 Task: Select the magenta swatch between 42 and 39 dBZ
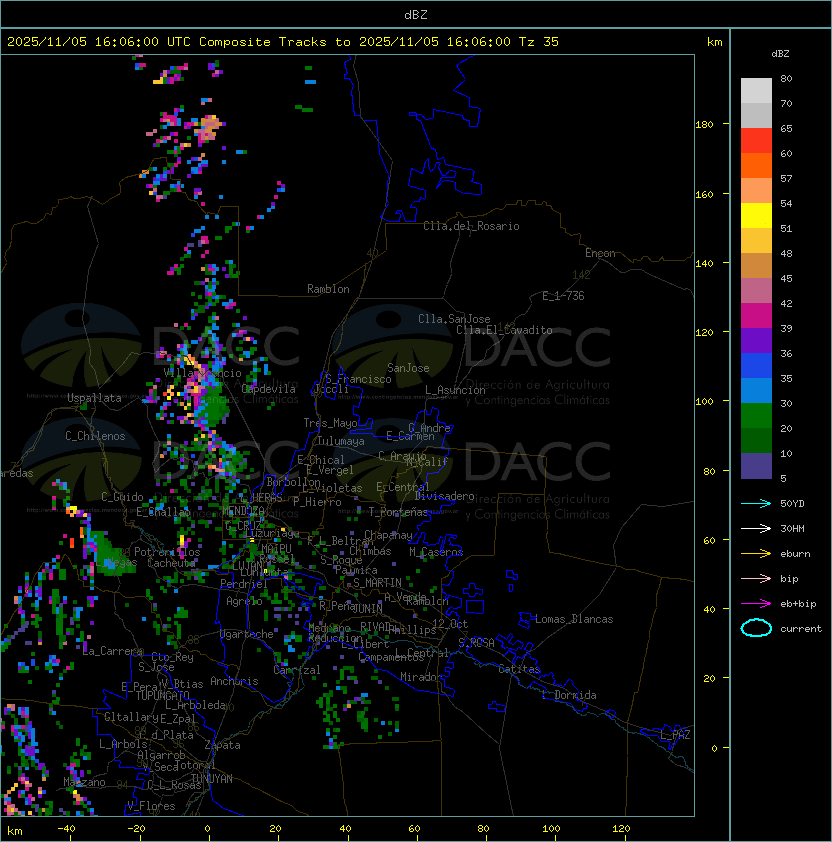[756, 316]
